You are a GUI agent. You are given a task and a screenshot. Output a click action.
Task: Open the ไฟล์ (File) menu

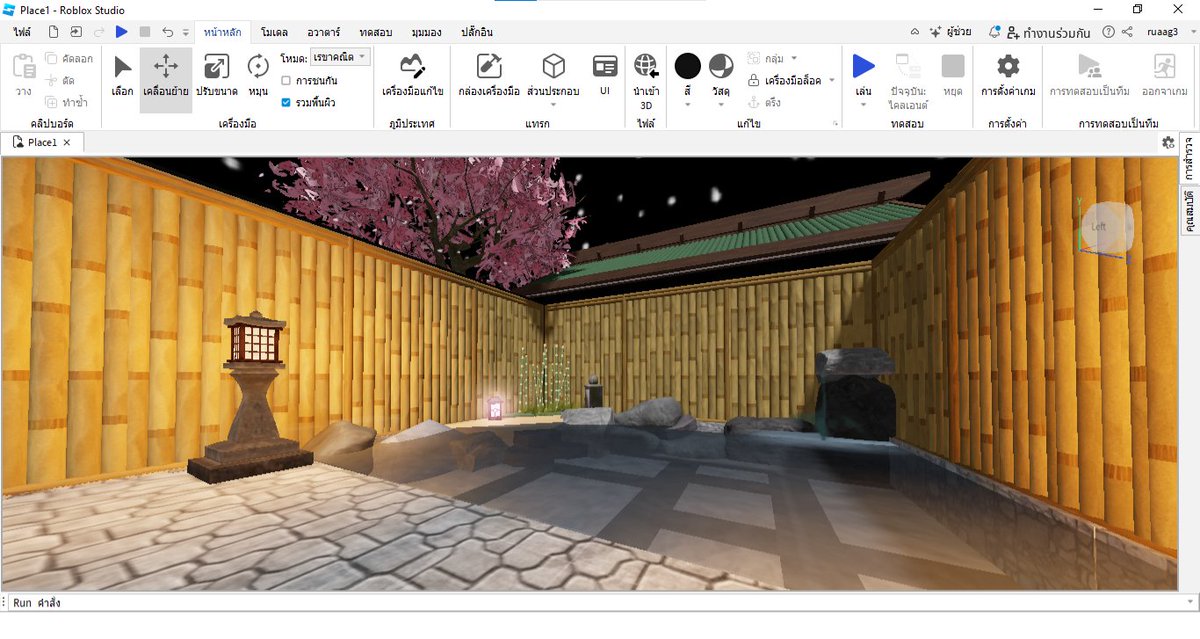click(22, 32)
